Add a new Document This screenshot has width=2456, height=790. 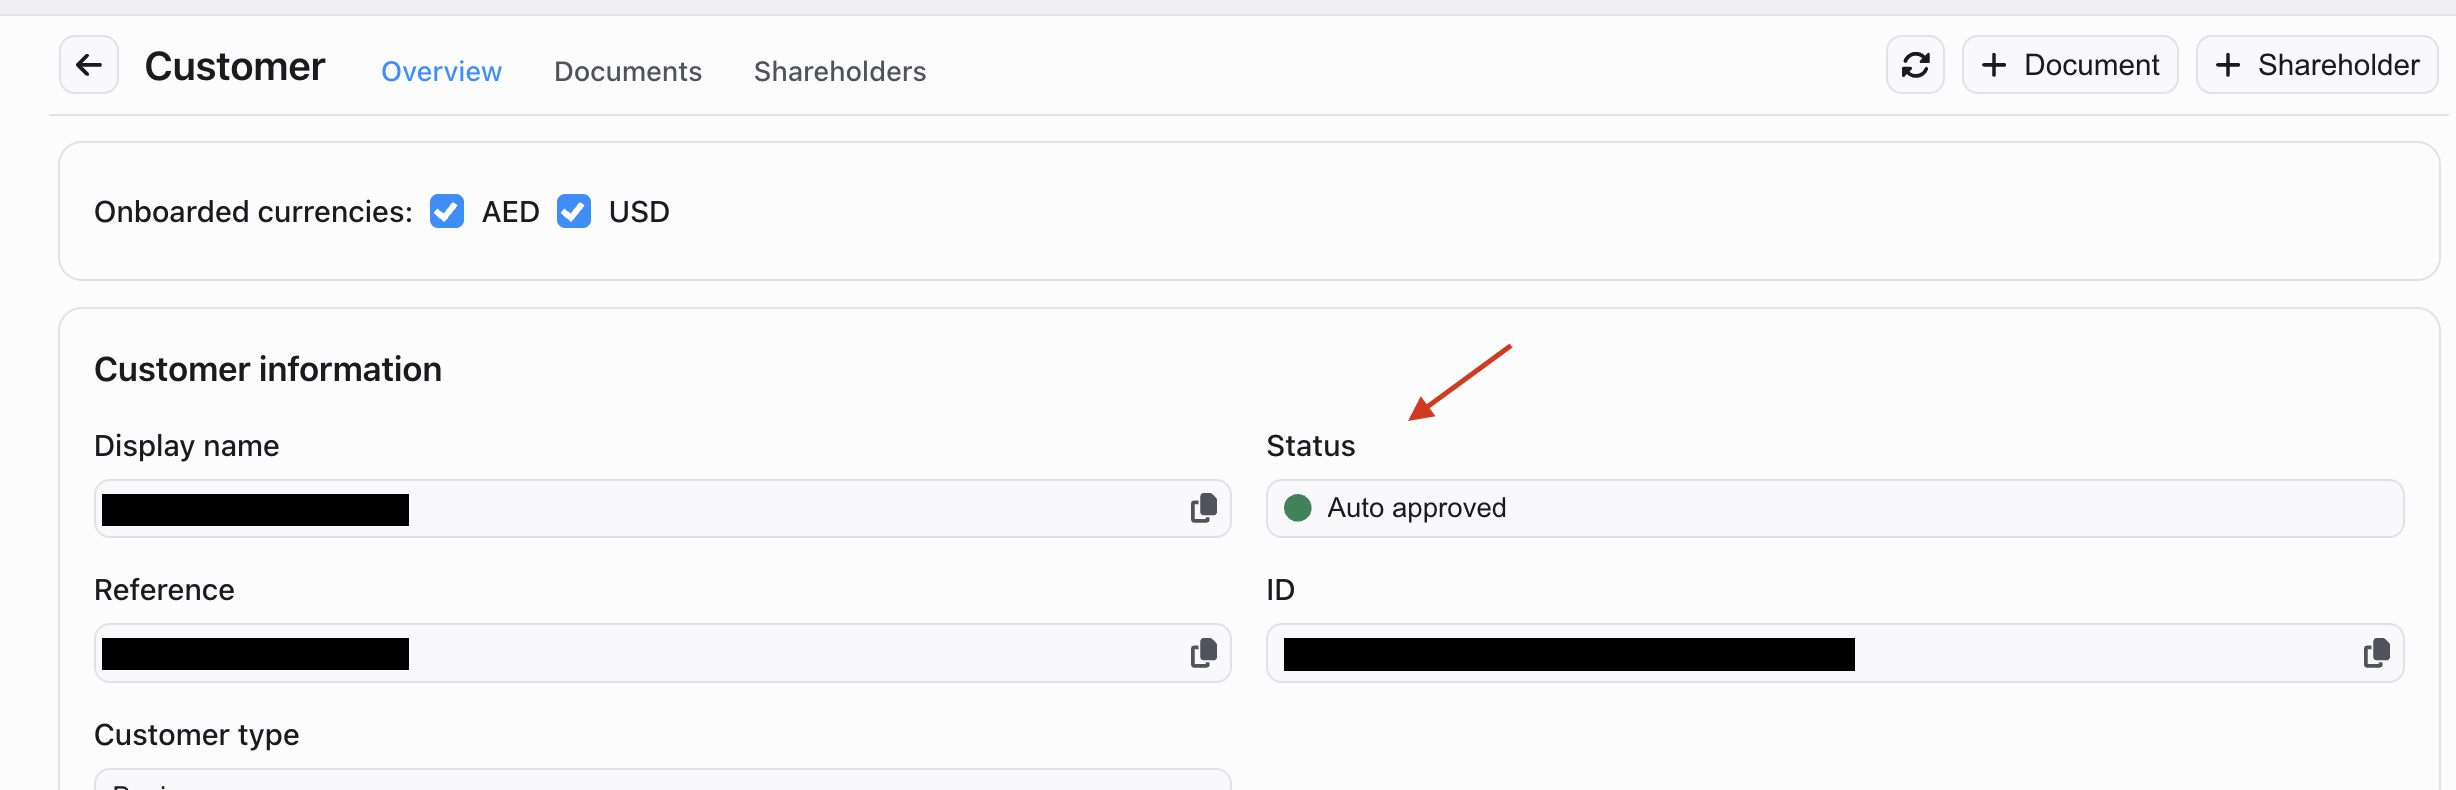(2070, 65)
